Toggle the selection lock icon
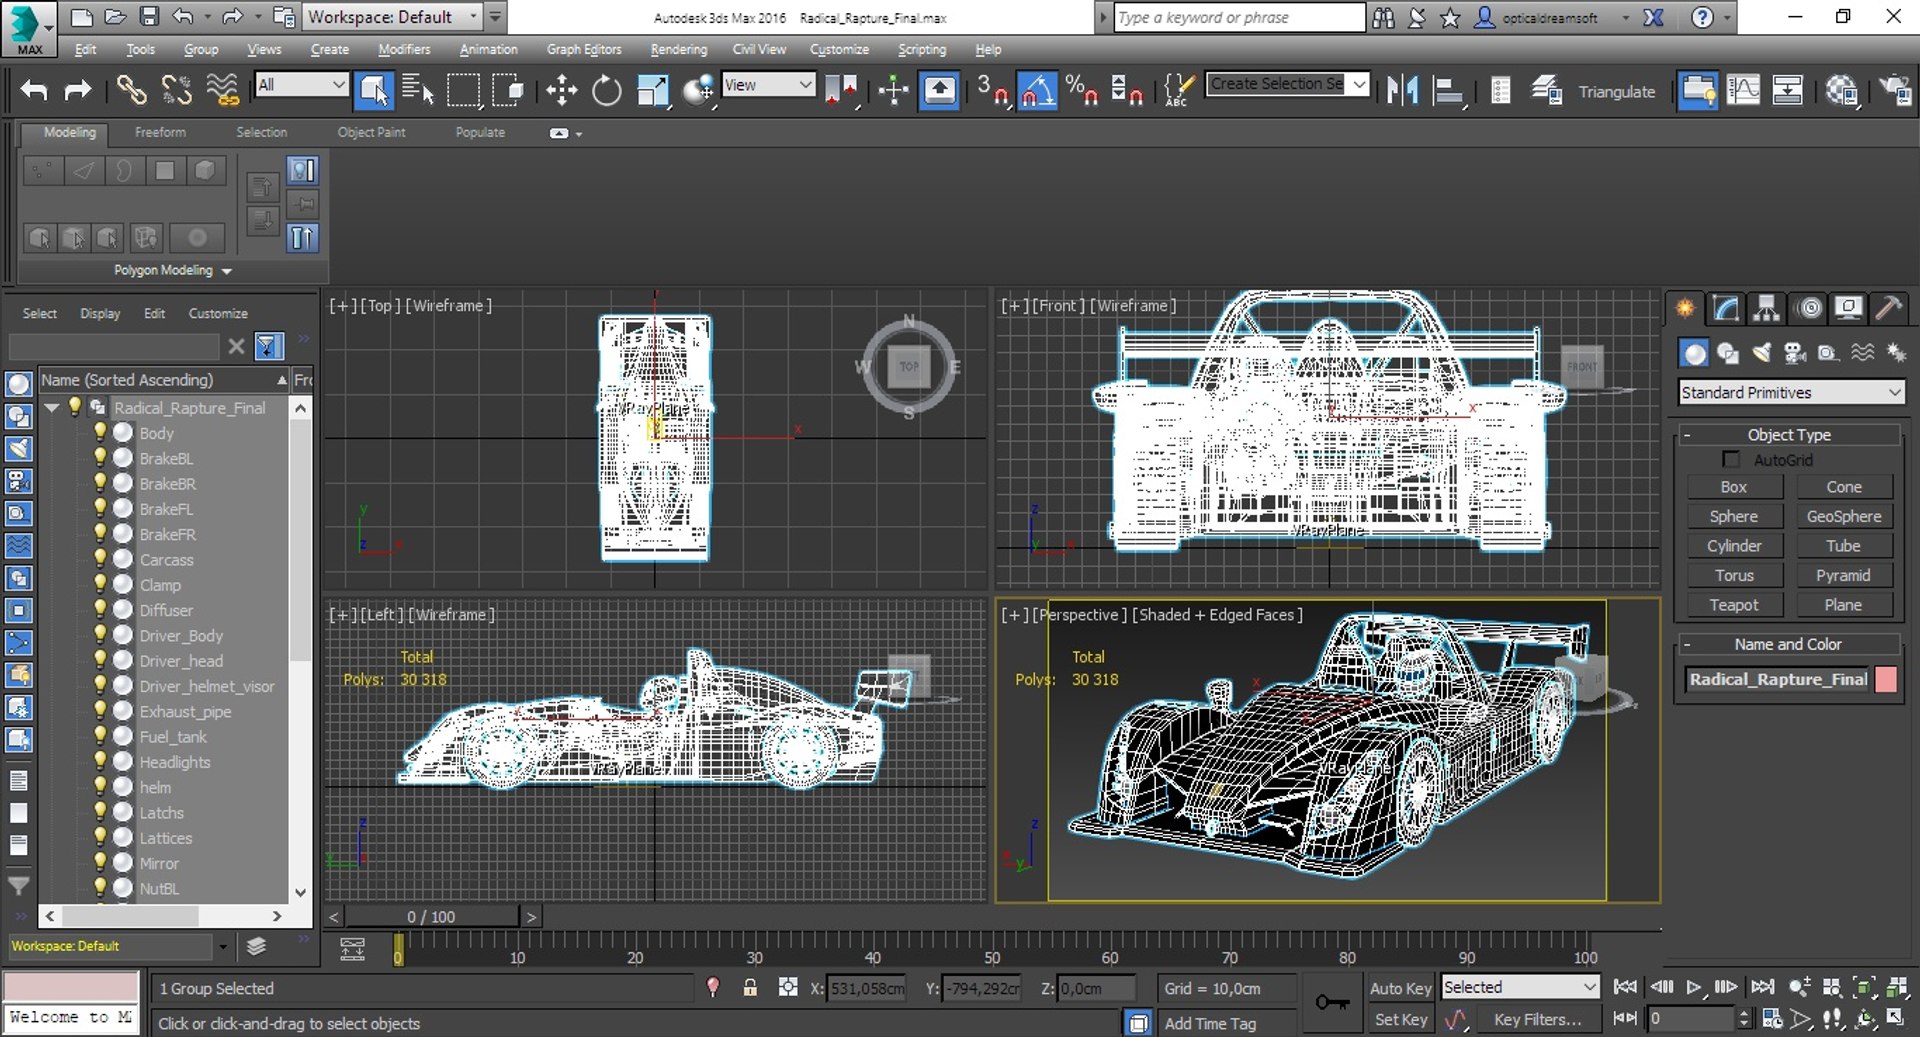 [750, 988]
